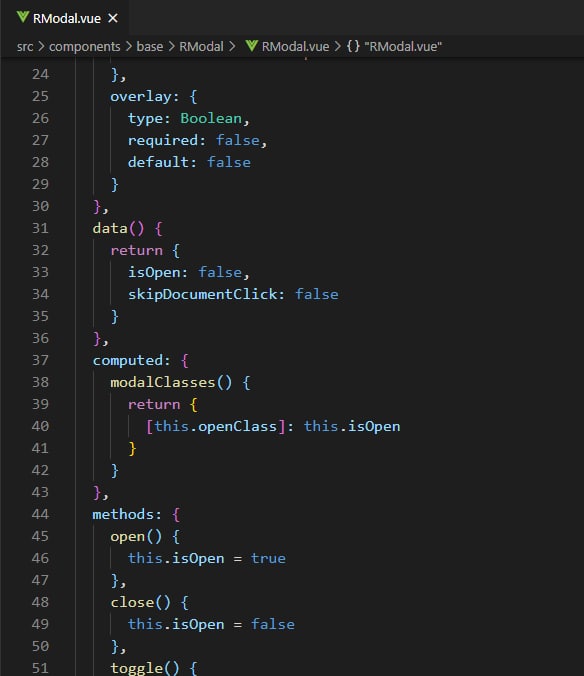Place cursor on 'overlay' property
This screenshot has width=584, height=676.
click(141, 97)
